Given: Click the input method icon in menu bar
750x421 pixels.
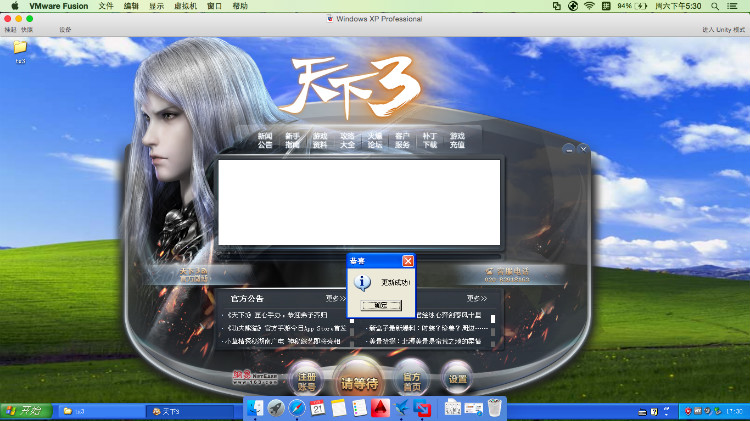Looking at the screenshot, I should (606, 6).
